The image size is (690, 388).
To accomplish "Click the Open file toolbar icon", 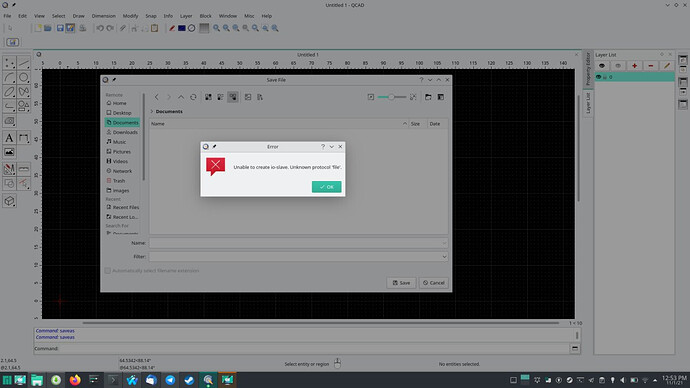I will [48, 28].
